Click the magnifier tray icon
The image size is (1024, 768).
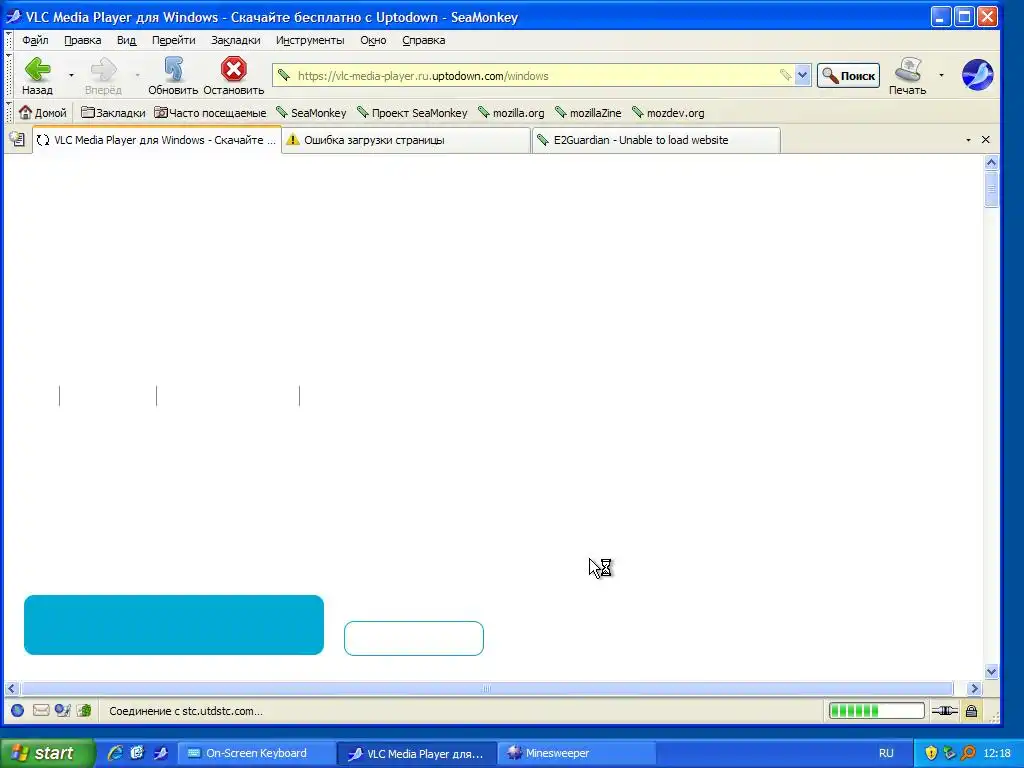click(x=968, y=753)
